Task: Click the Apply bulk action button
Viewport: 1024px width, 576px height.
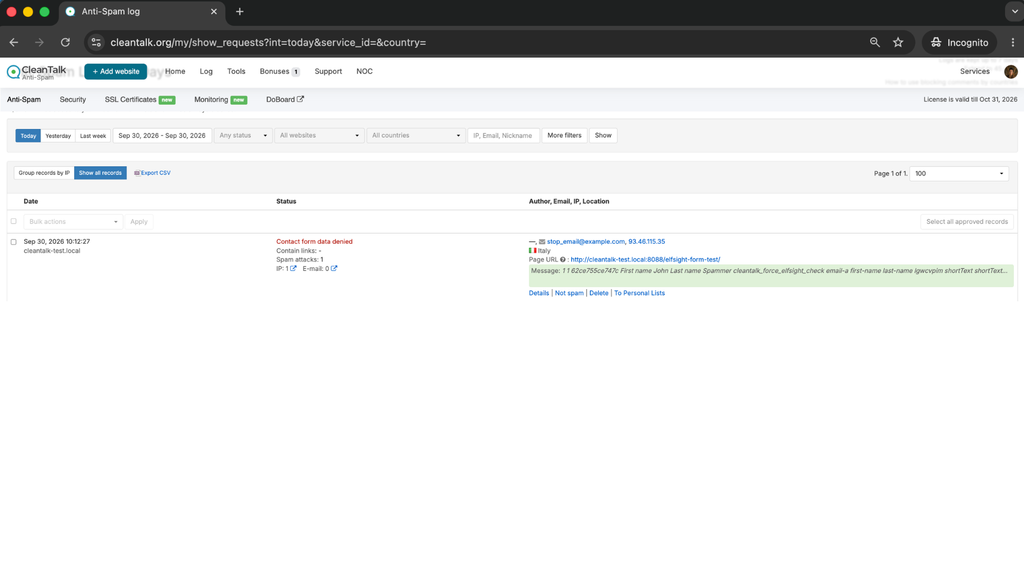Action: coord(138,222)
